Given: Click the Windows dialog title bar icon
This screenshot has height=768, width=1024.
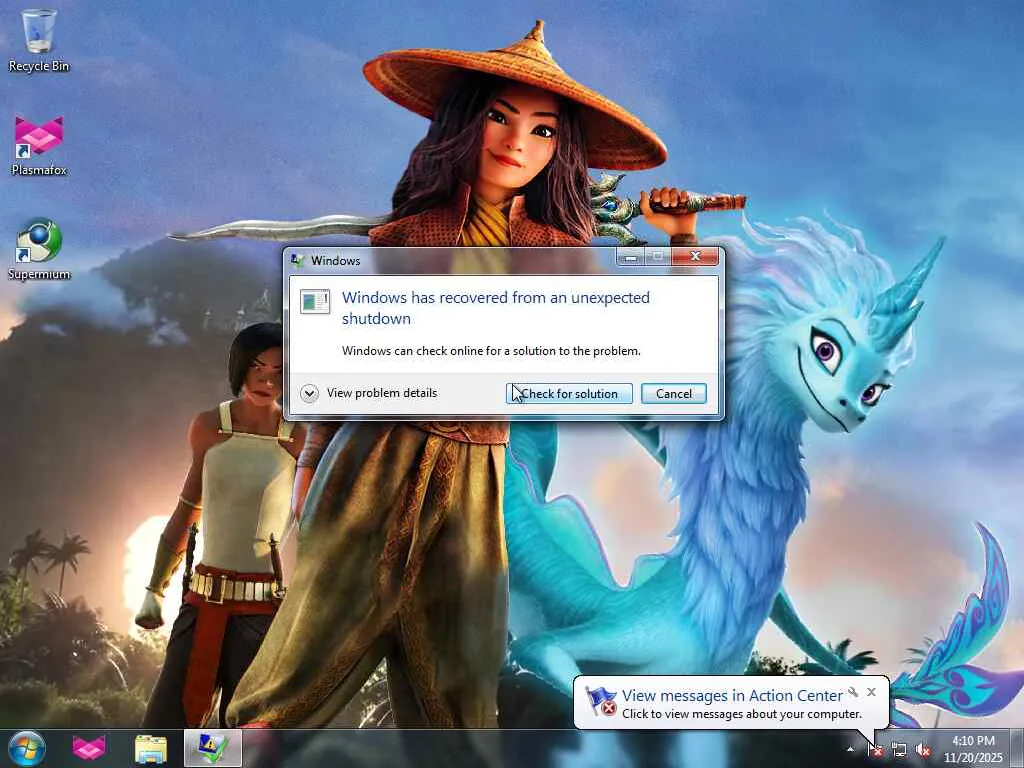Looking at the screenshot, I should (298, 261).
